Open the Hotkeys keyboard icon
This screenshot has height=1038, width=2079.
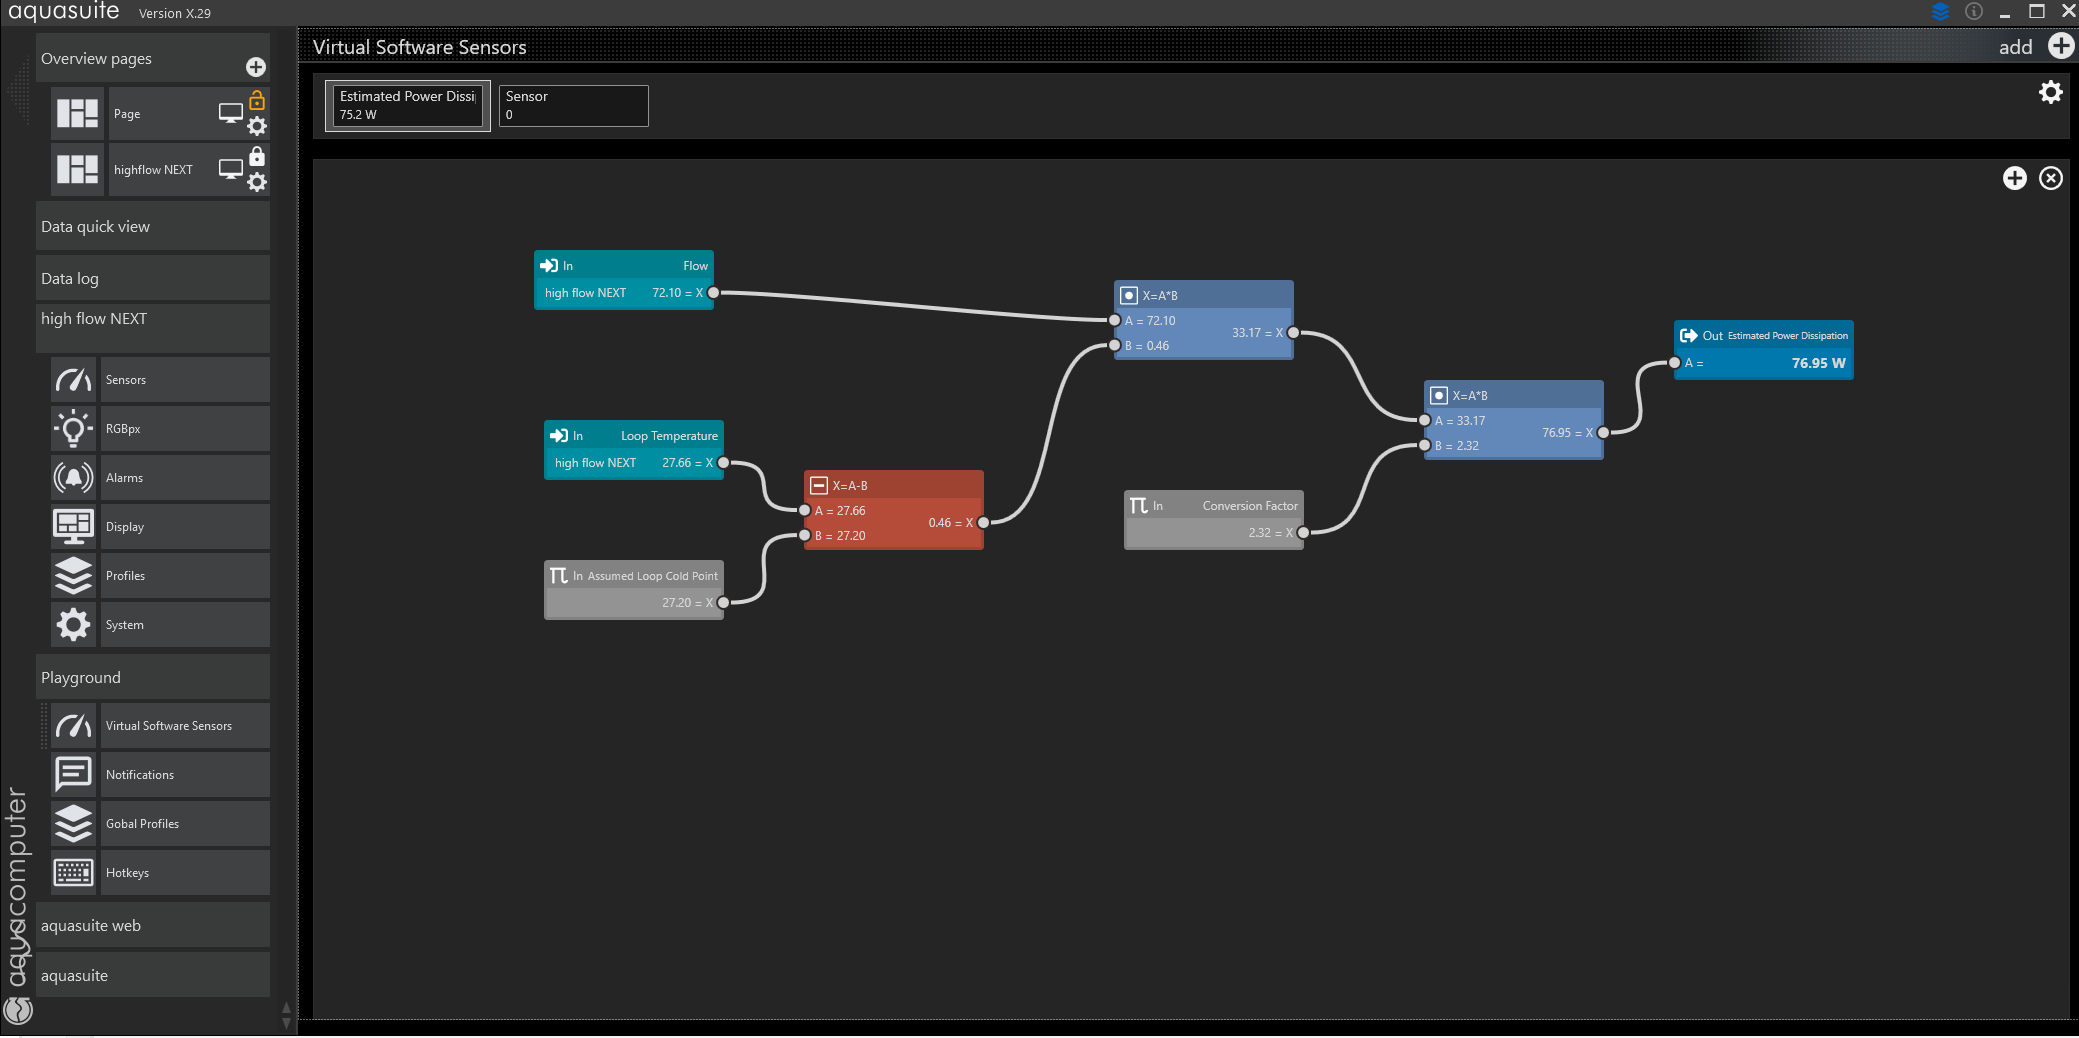tap(73, 873)
